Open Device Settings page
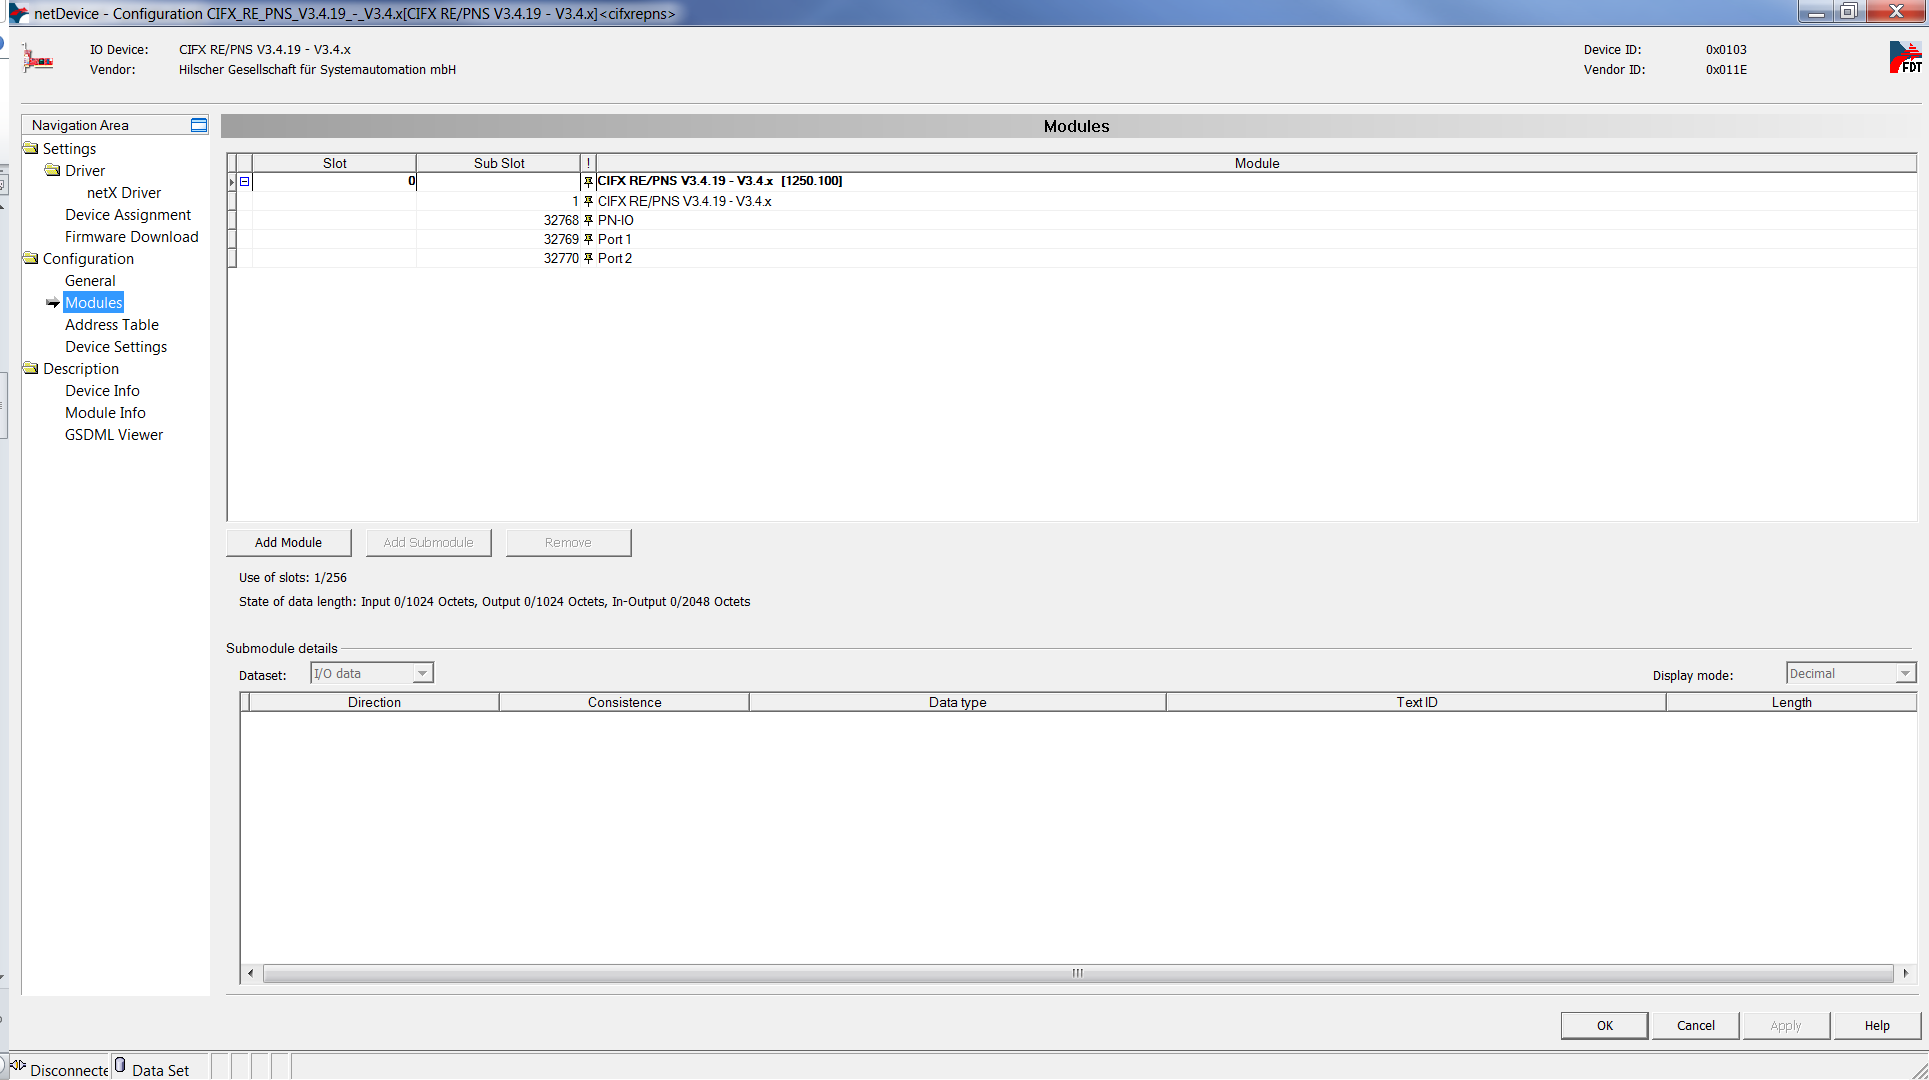The width and height of the screenshot is (1929, 1080). [x=116, y=346]
